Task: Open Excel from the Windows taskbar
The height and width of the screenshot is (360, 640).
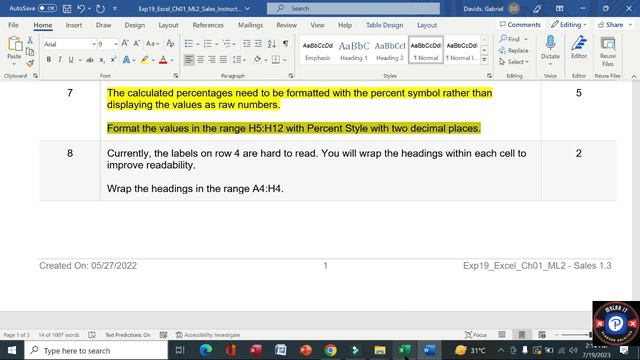Action: (404, 350)
